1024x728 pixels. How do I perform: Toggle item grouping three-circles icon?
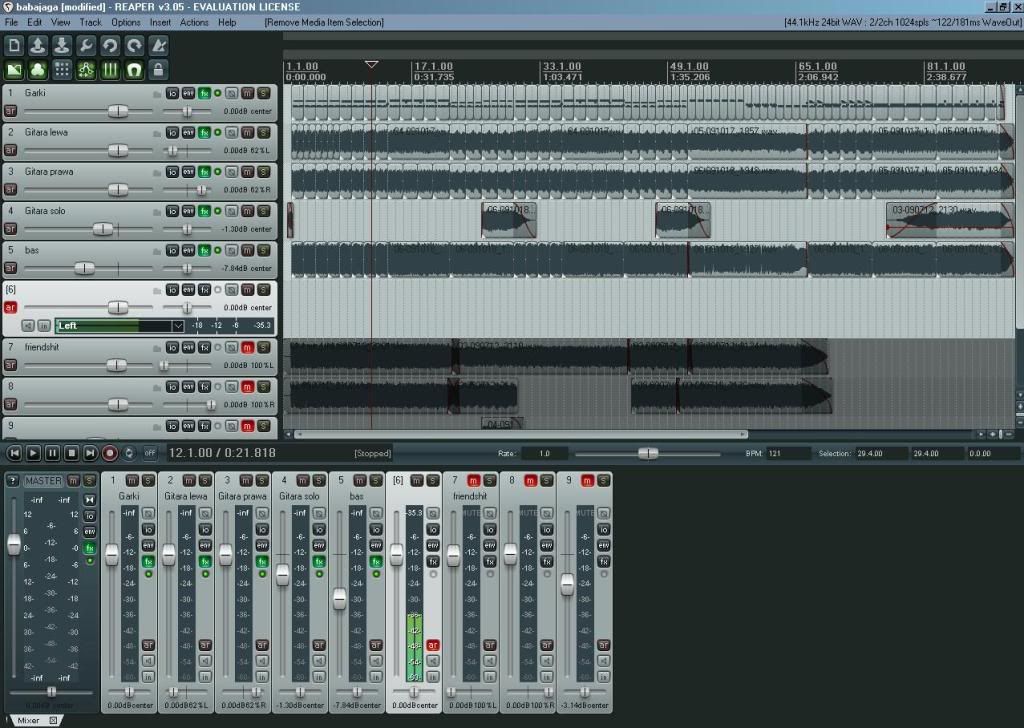pos(38,70)
